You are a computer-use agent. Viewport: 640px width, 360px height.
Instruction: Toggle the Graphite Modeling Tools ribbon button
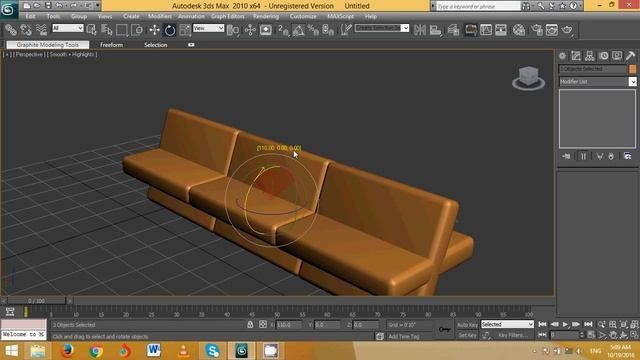point(470,30)
